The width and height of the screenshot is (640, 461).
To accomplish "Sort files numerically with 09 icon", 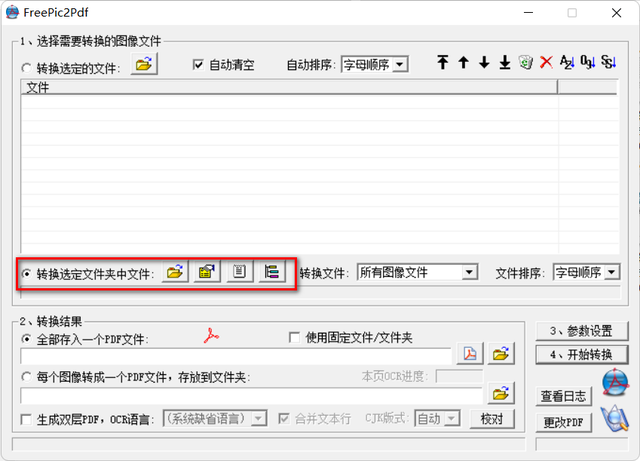I will [588, 62].
